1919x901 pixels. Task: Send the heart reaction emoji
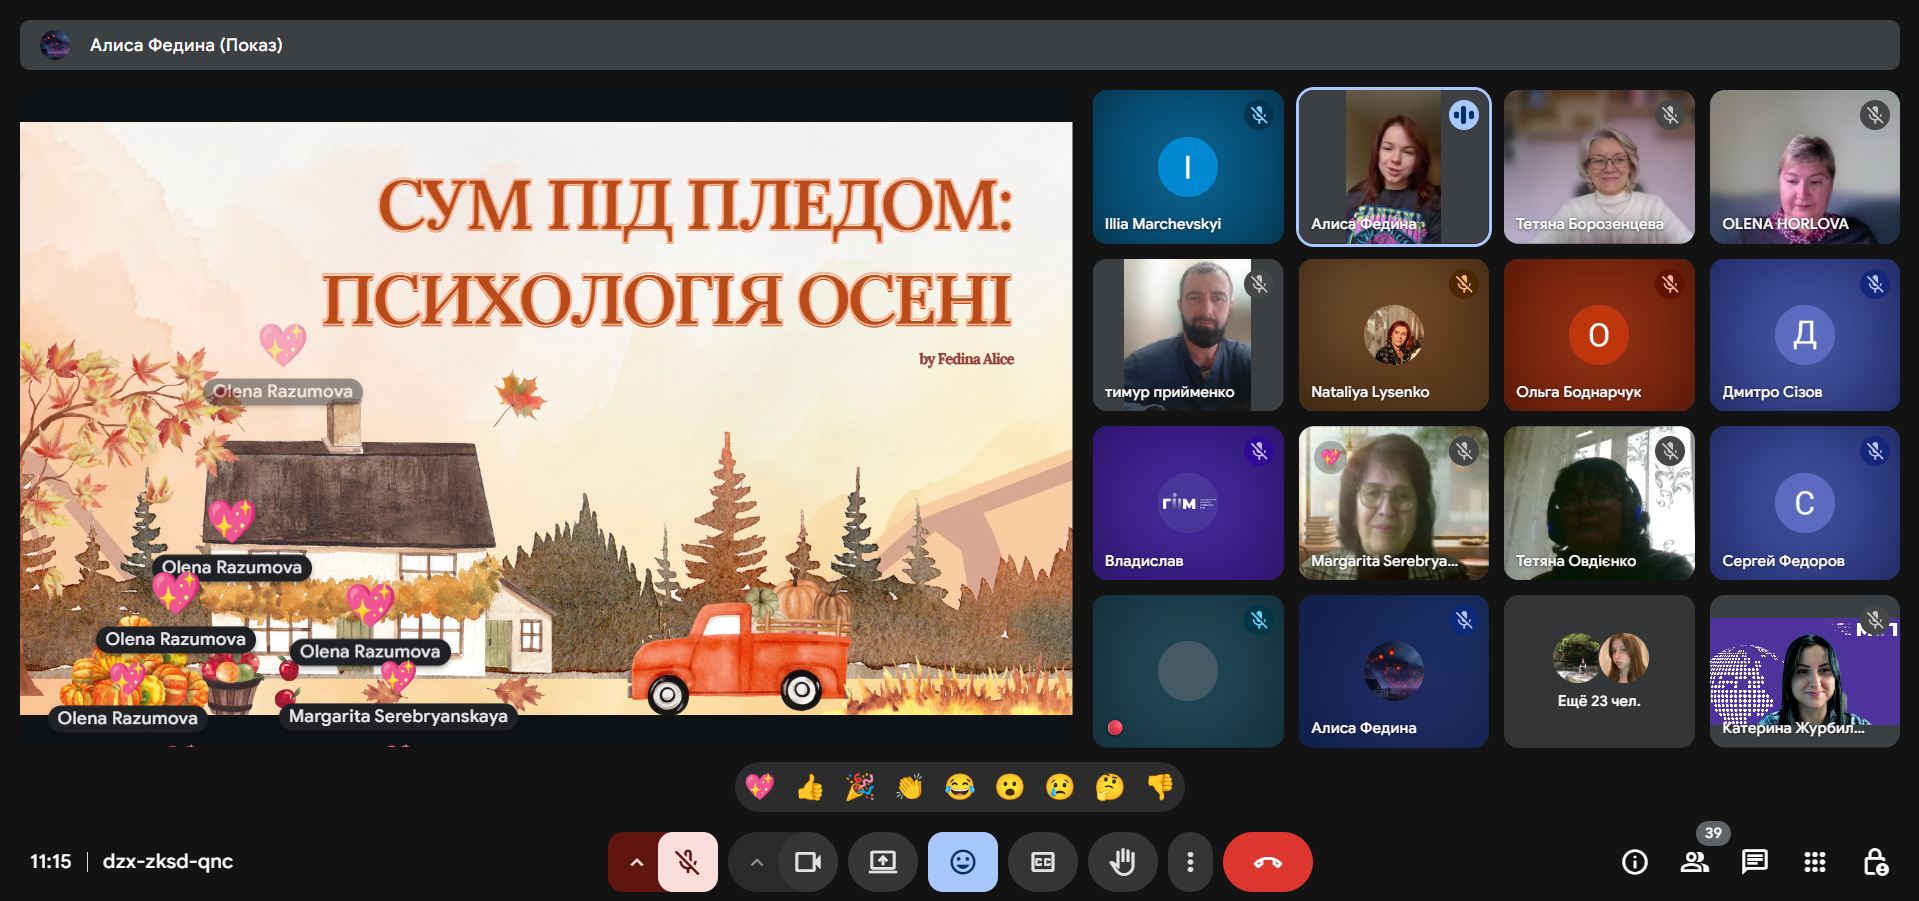[760, 787]
